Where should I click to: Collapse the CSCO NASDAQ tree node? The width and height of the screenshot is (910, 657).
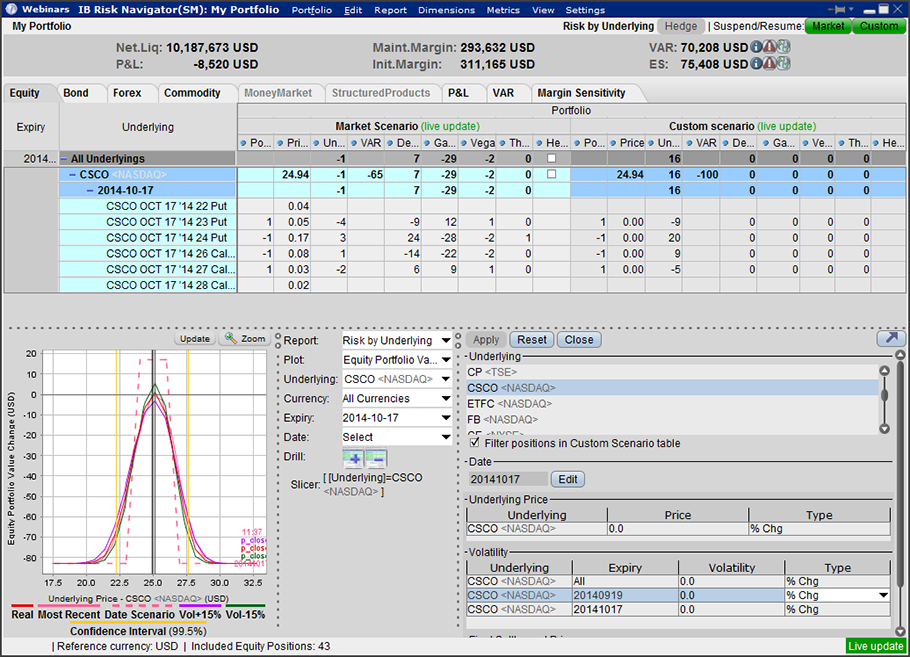click(x=73, y=174)
